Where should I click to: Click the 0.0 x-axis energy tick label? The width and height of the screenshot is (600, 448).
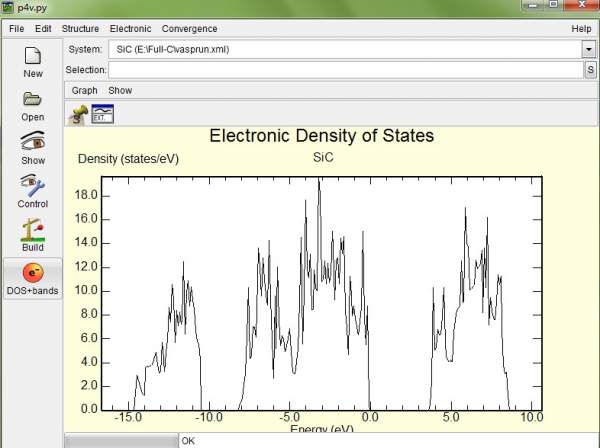pyautogui.click(x=370, y=417)
